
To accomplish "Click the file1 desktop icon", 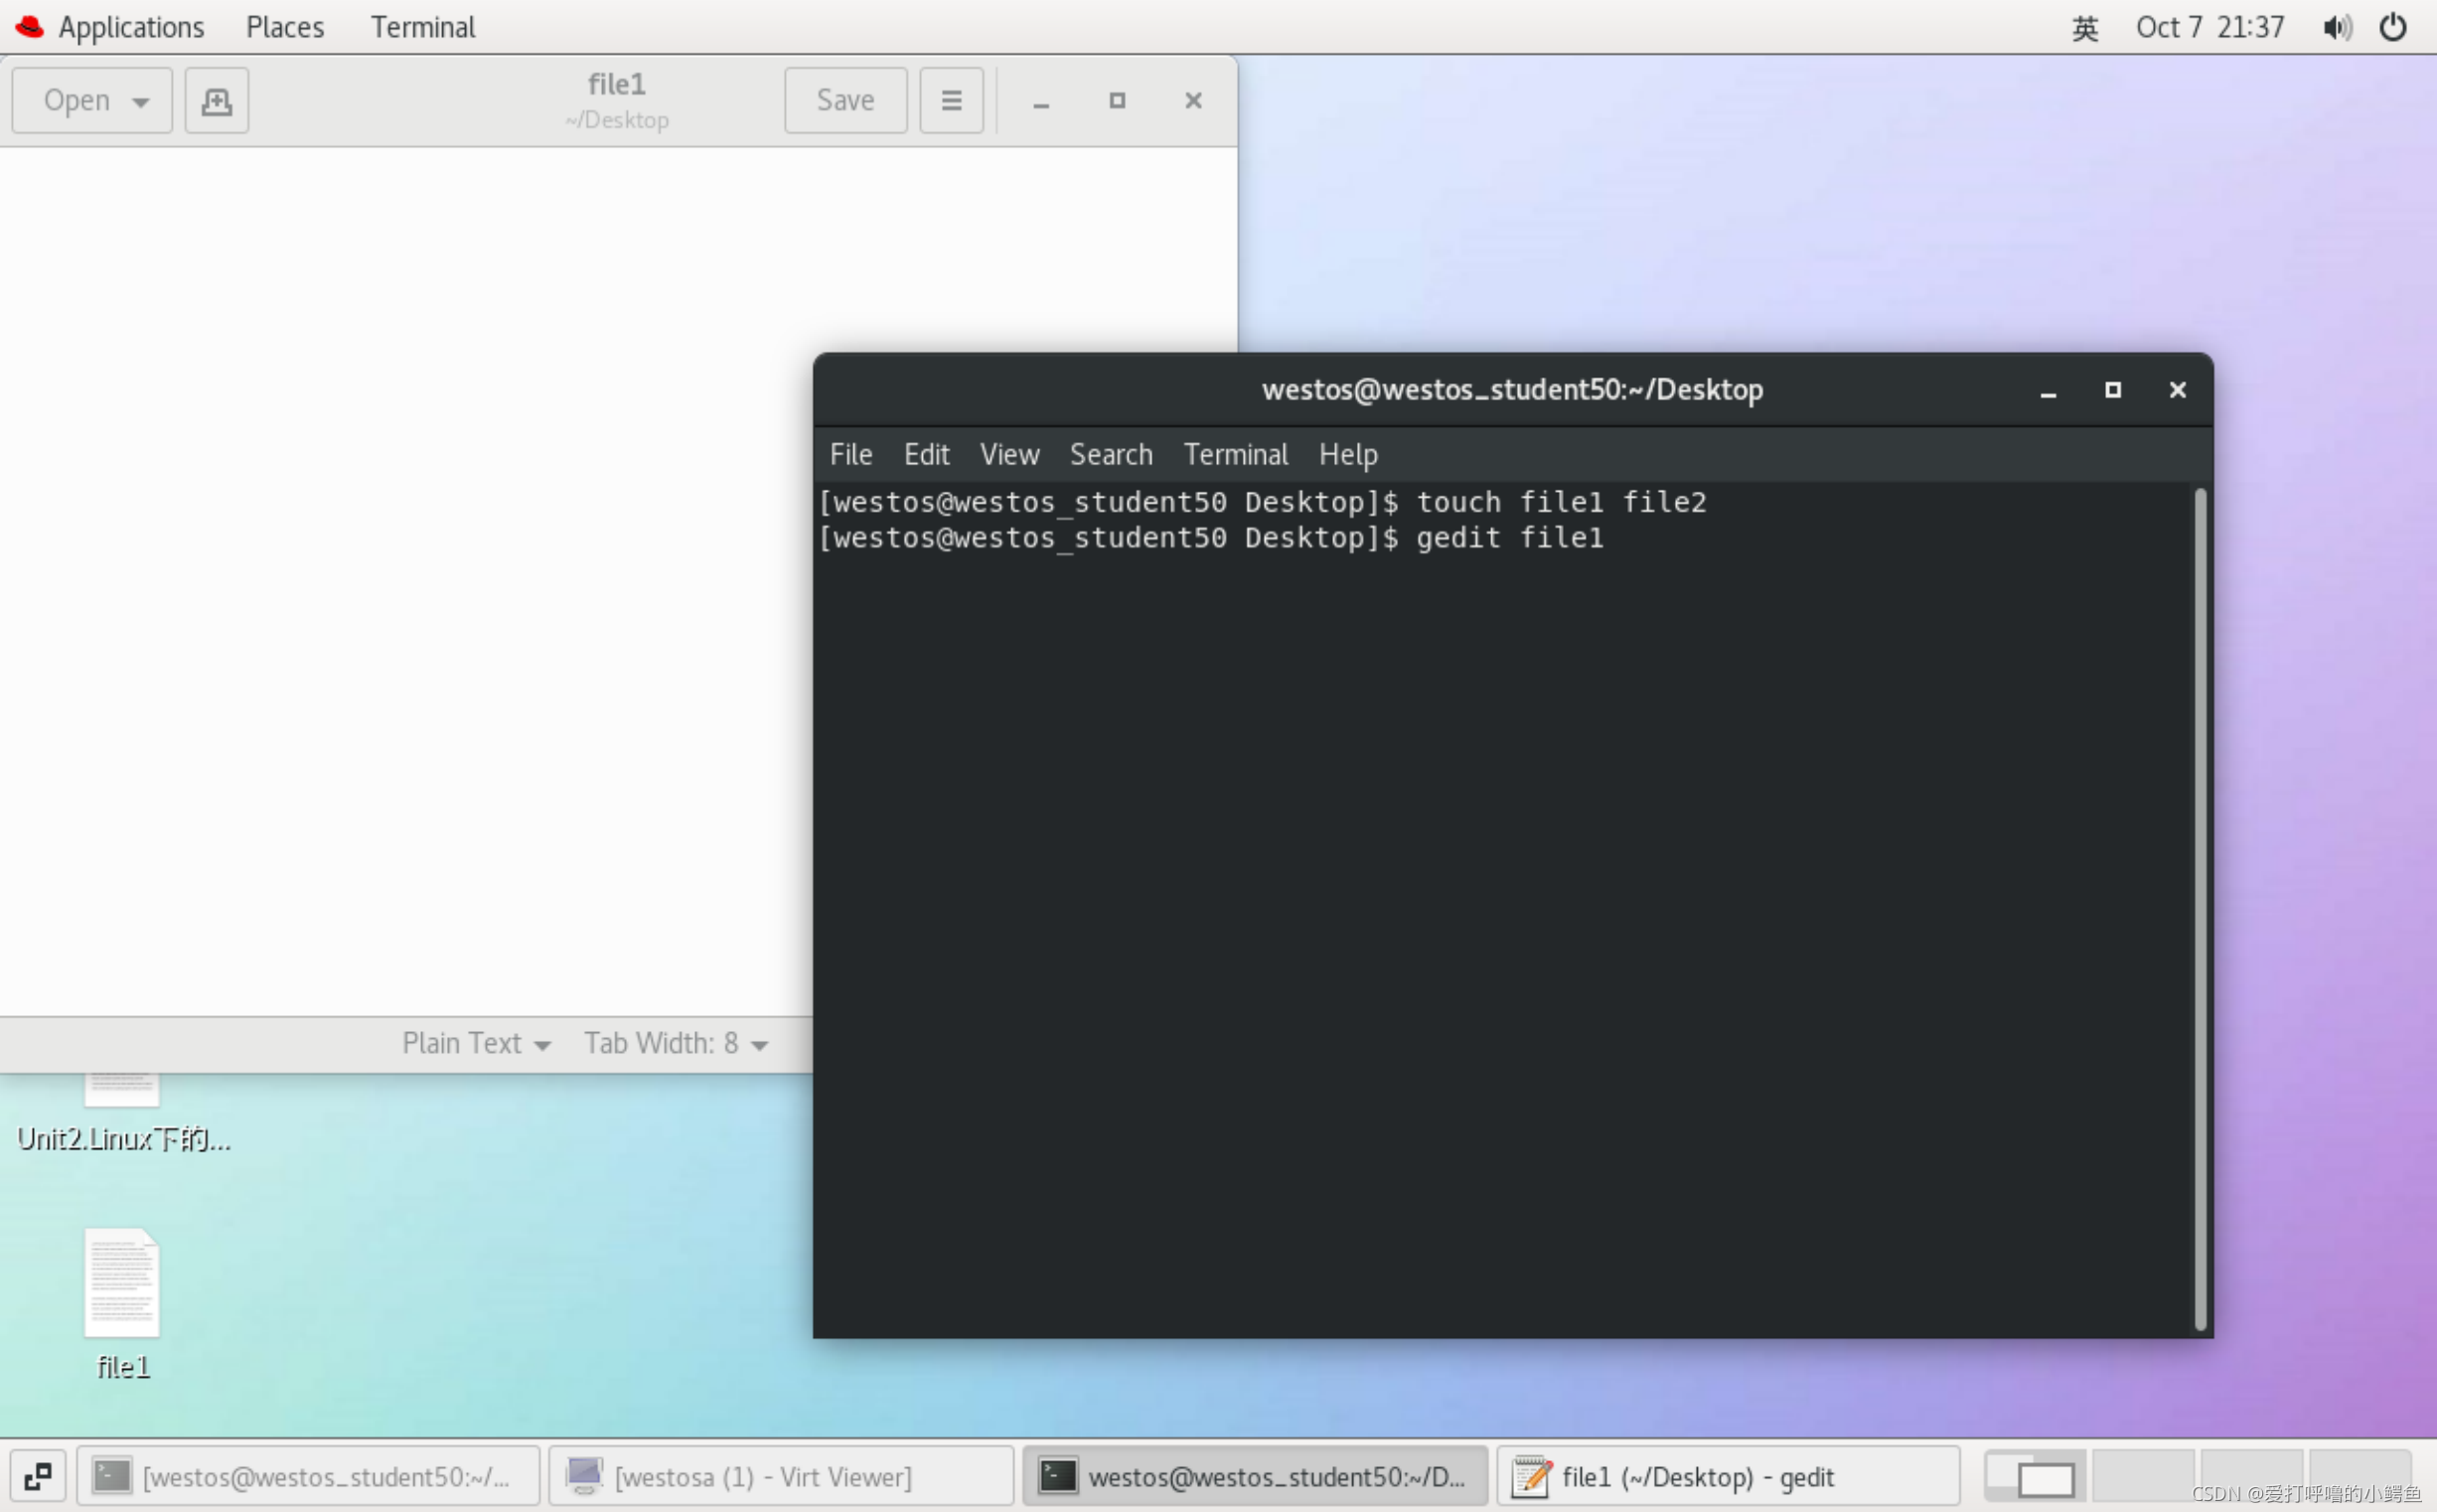I will coord(122,1285).
